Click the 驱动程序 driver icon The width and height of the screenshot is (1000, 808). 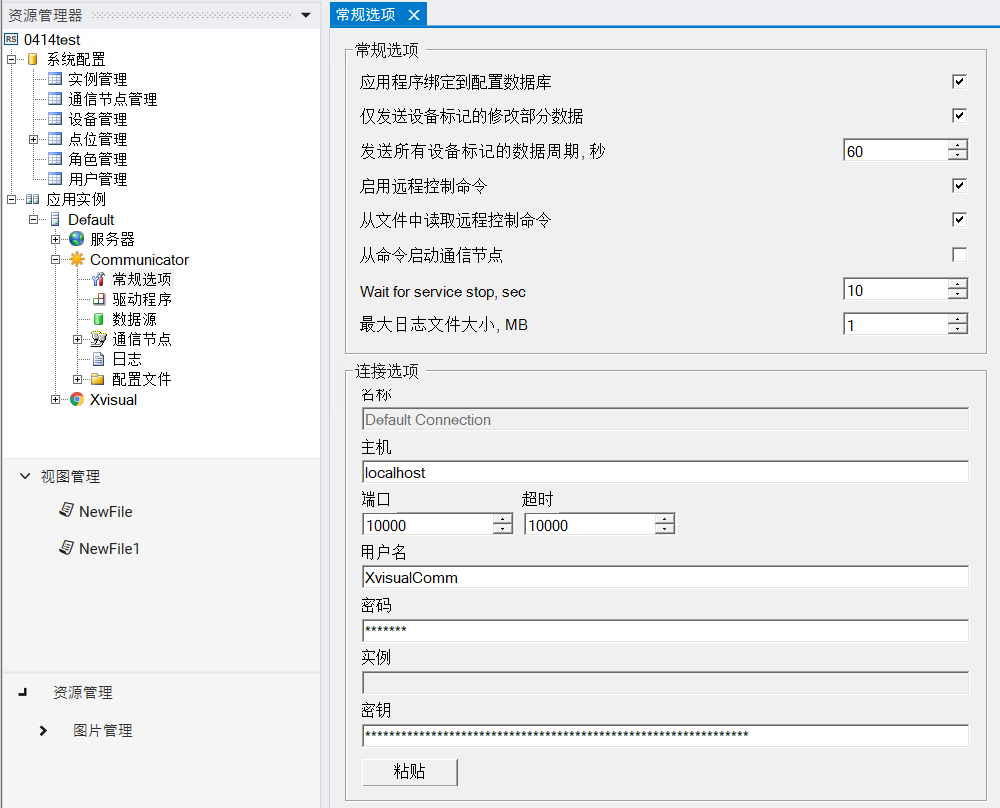click(x=98, y=299)
